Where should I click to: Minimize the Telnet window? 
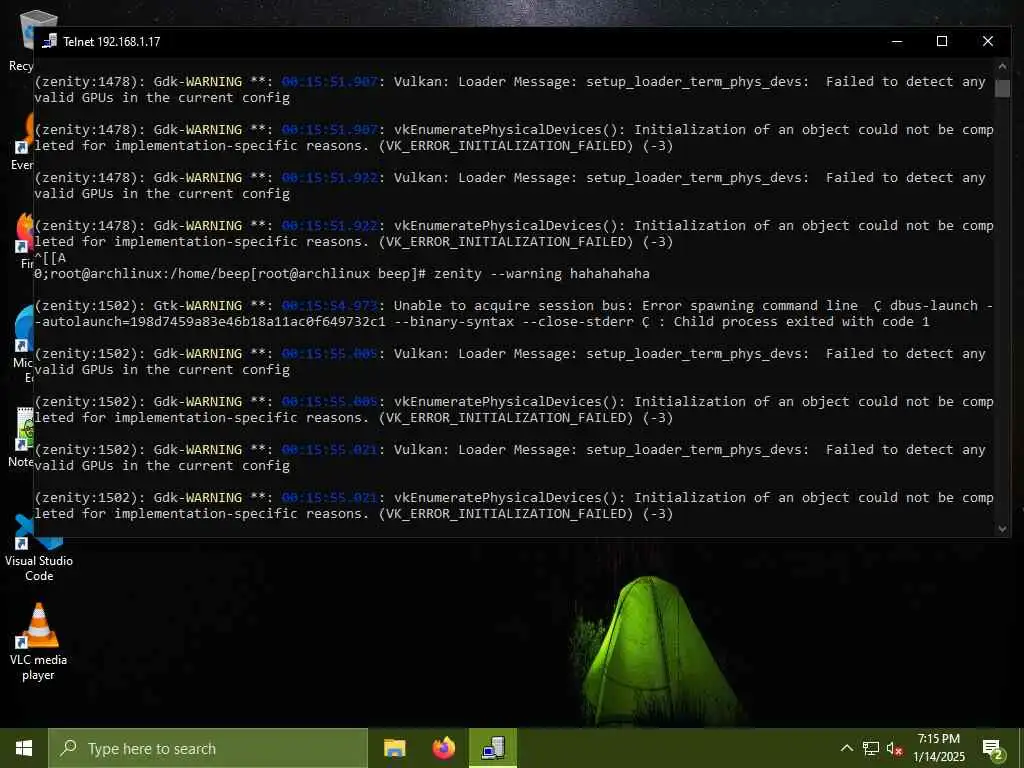(897, 41)
